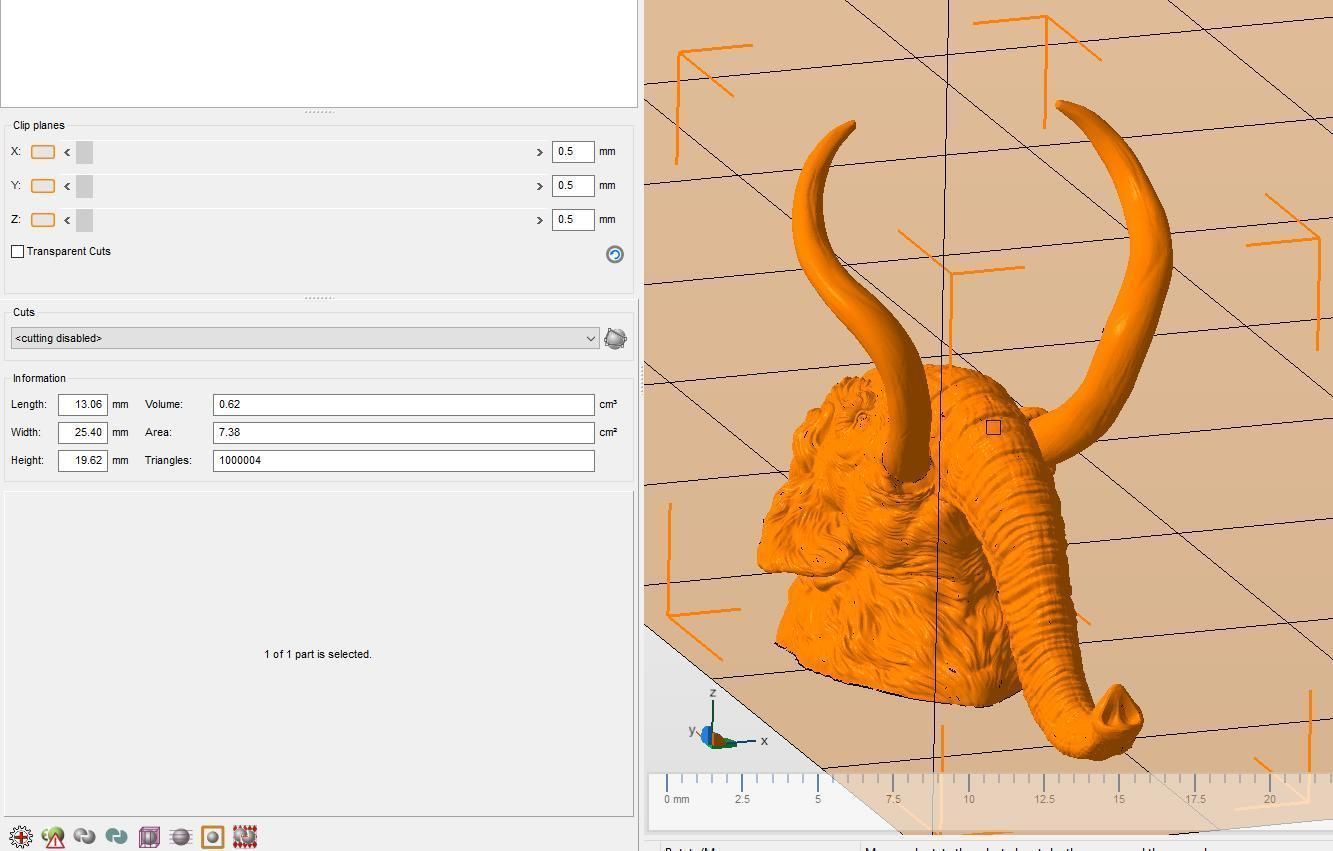This screenshot has height=851, width=1333.
Task: Click the Z clip plane 0.5 mm field
Action: point(573,220)
